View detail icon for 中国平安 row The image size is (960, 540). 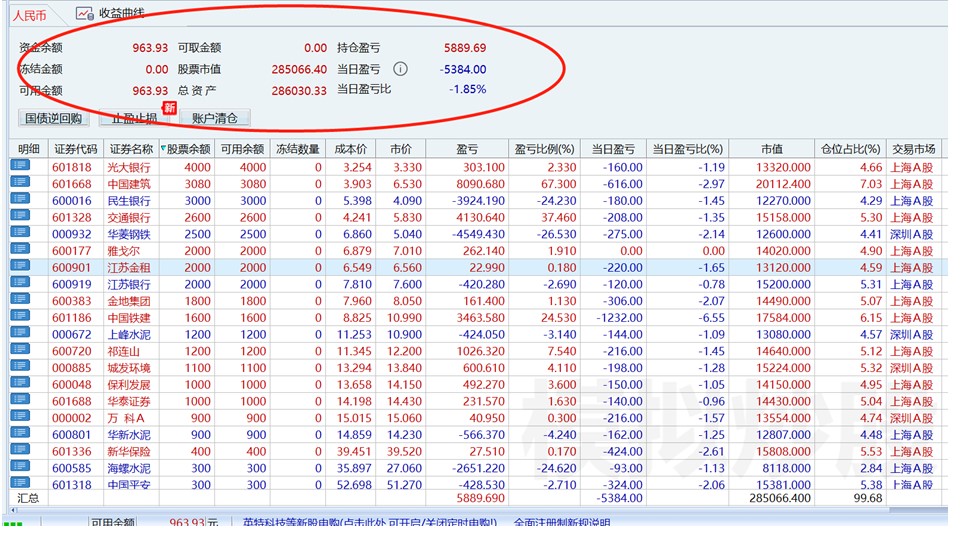pyautogui.click(x=20, y=485)
